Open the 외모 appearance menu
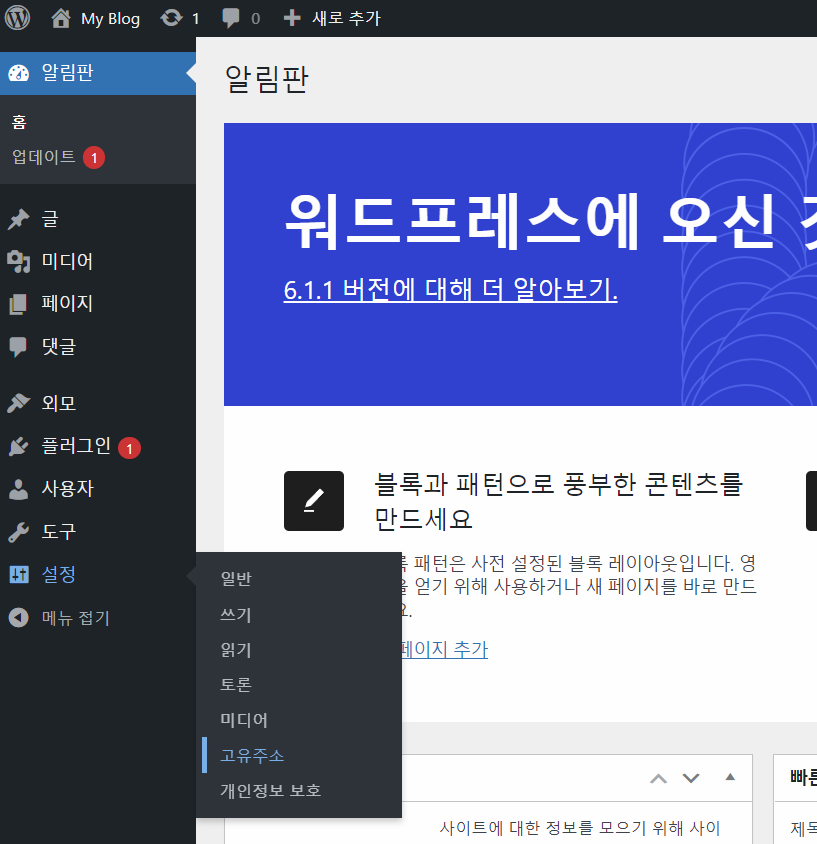The height and width of the screenshot is (844, 817). pyautogui.click(x=59, y=403)
